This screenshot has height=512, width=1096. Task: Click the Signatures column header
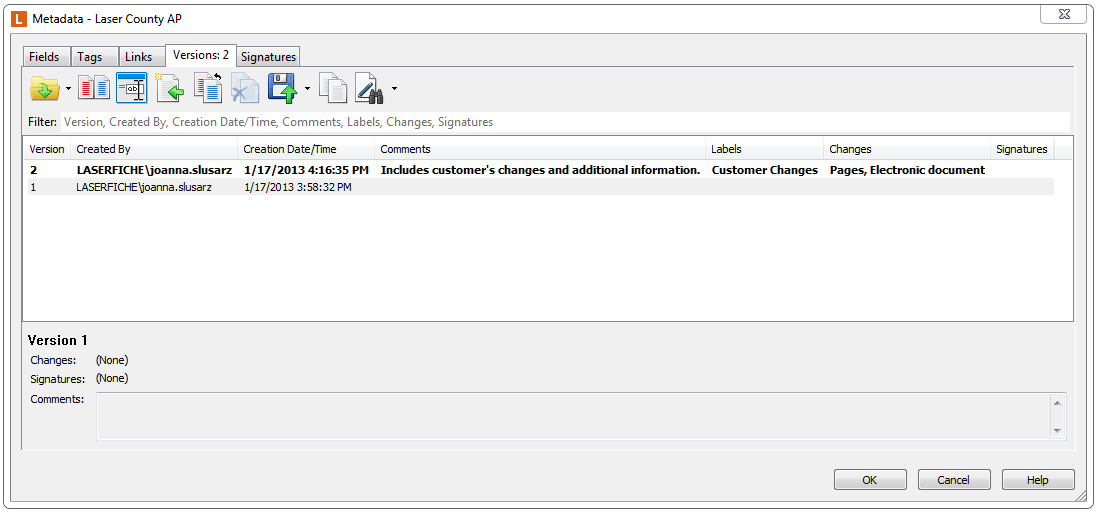1022,149
